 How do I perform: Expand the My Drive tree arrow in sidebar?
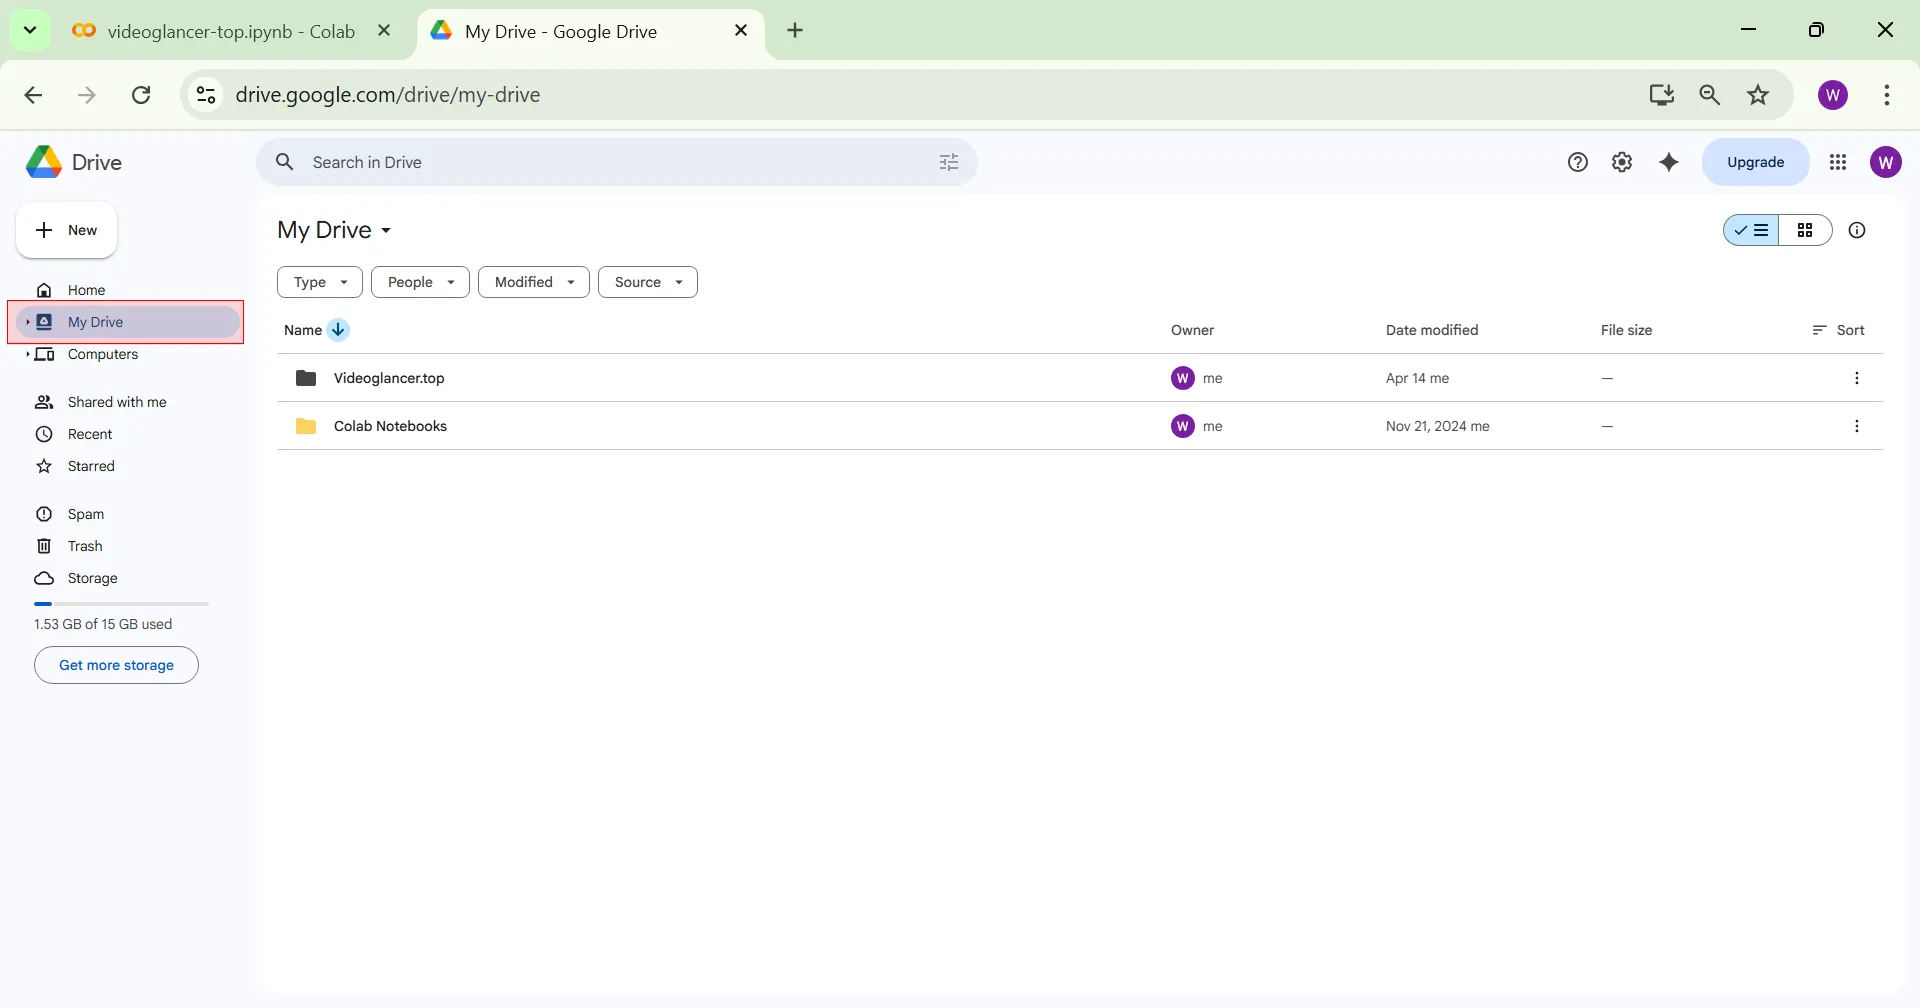(27, 322)
